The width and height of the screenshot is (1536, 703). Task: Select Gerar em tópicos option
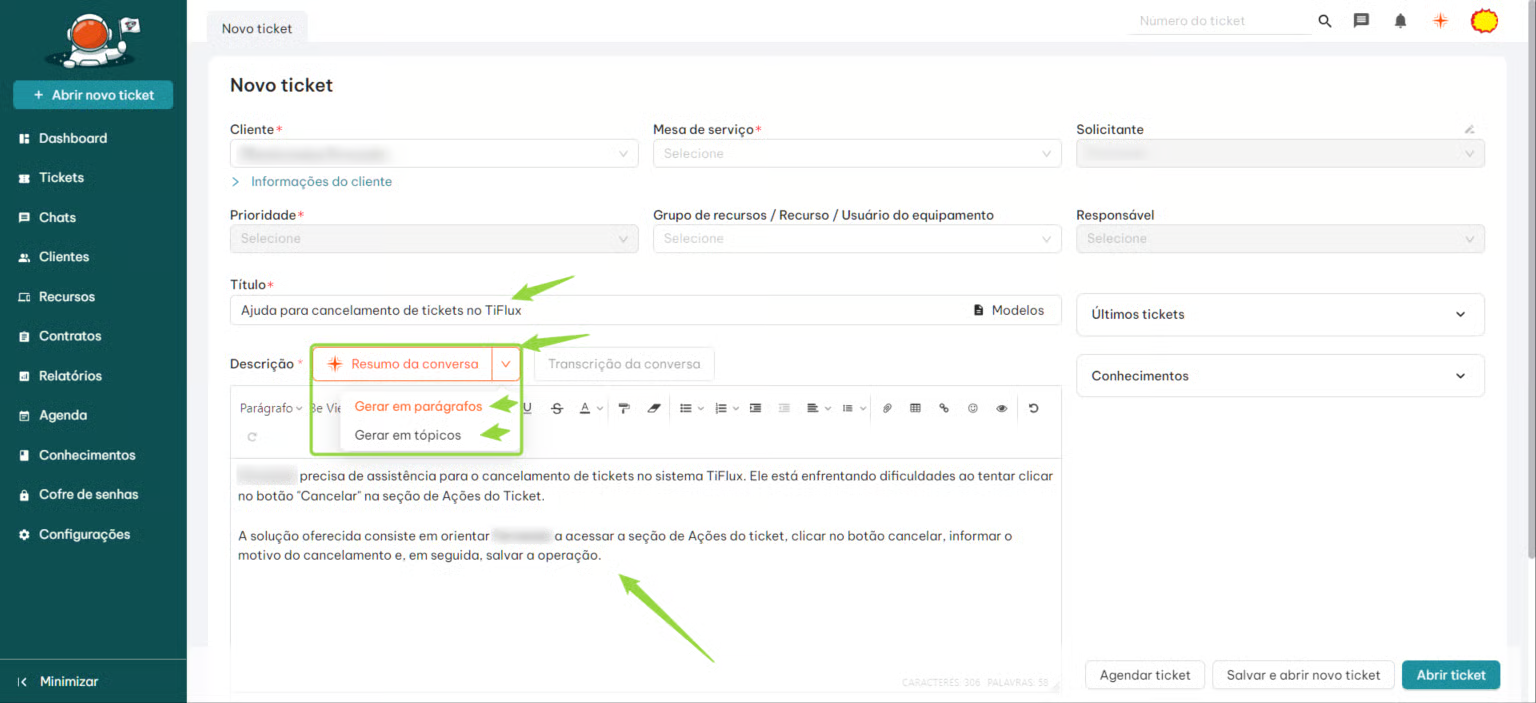point(408,435)
